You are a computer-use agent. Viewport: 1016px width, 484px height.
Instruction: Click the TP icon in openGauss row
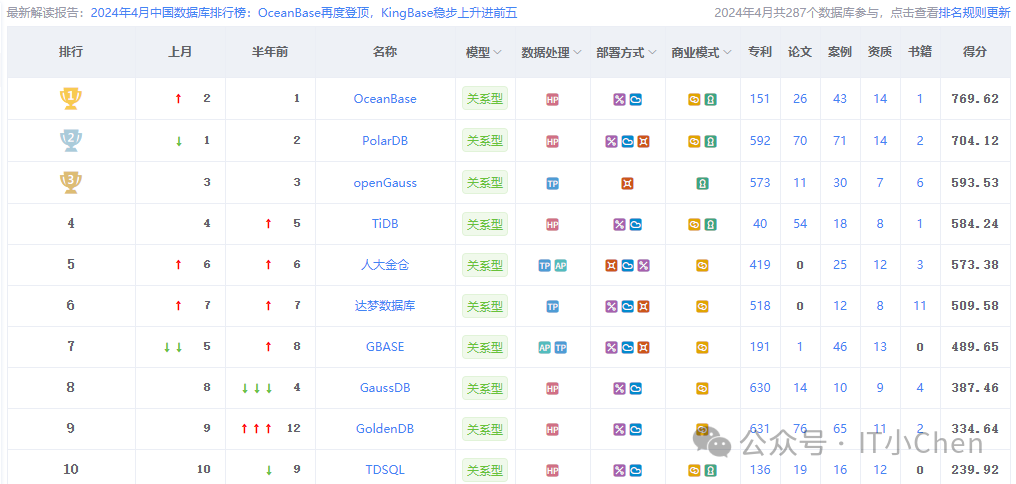point(552,183)
